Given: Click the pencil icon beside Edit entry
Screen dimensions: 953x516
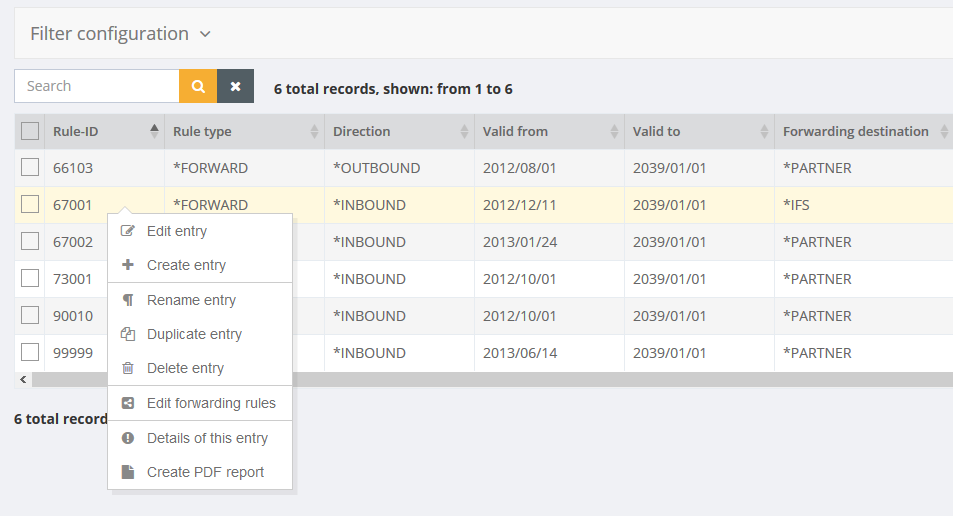Looking at the screenshot, I should coord(128,231).
